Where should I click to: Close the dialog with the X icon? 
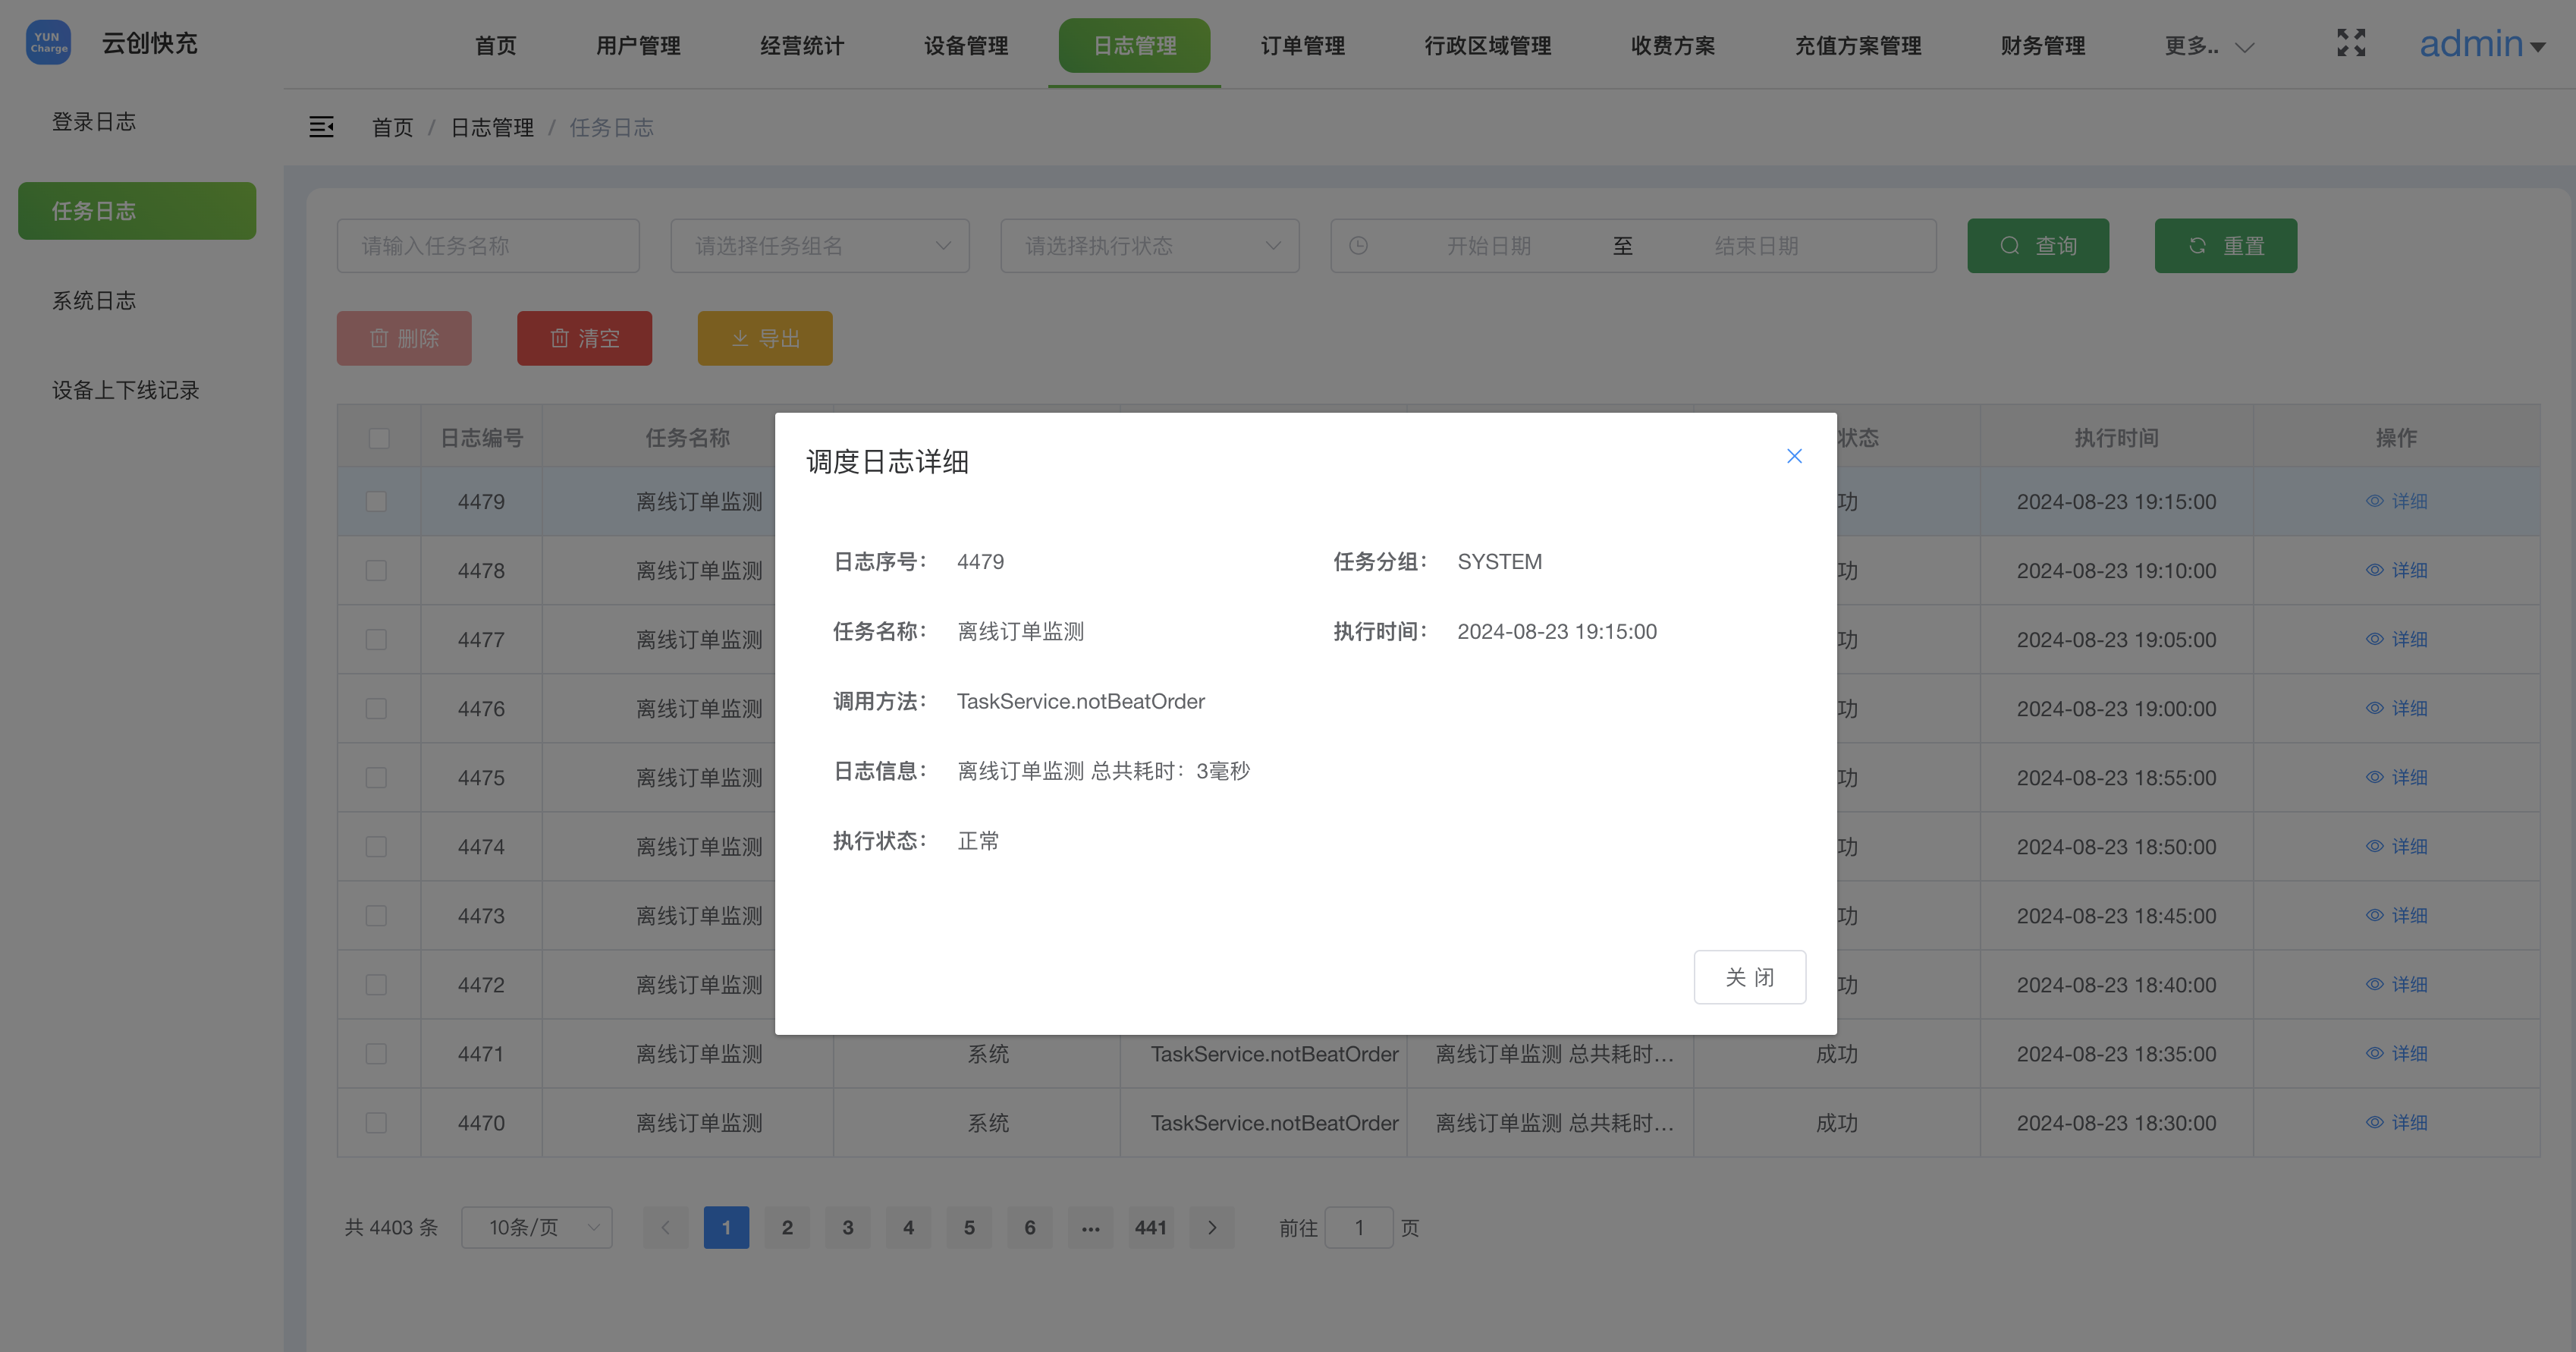click(x=1794, y=456)
